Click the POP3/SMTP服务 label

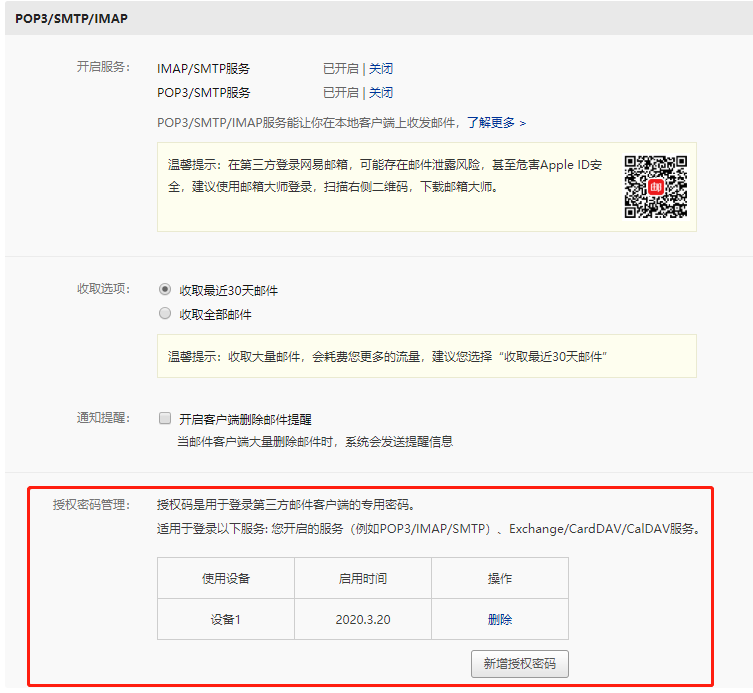click(x=204, y=92)
